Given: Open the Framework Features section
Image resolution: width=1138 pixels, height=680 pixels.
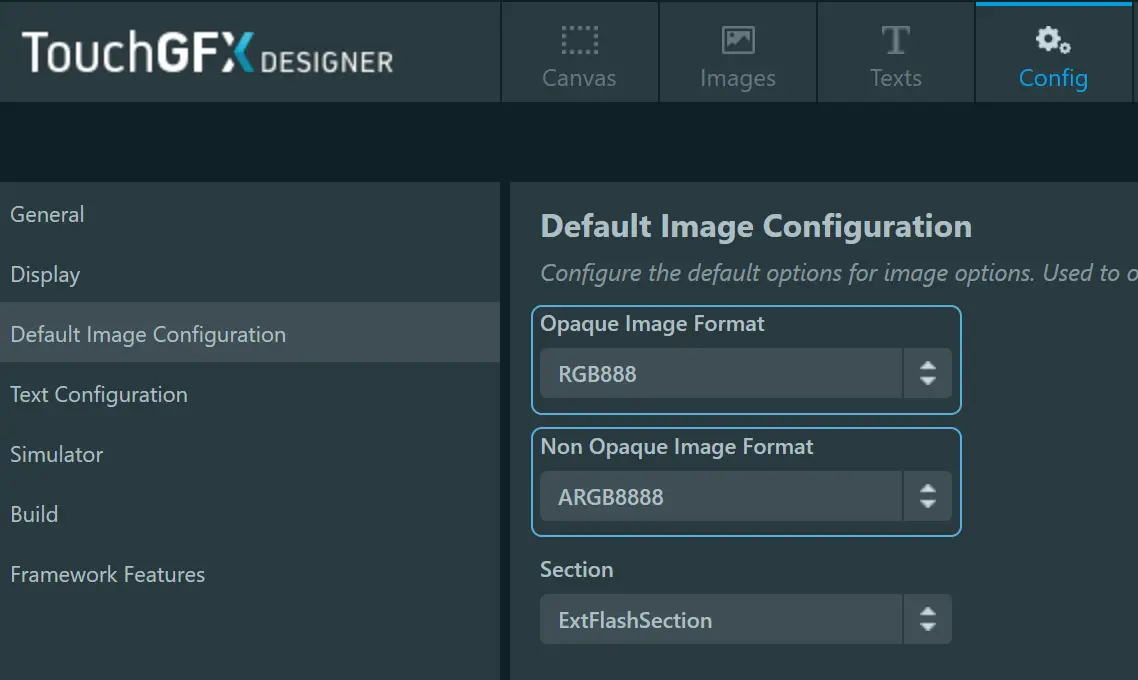Looking at the screenshot, I should 250,574.
